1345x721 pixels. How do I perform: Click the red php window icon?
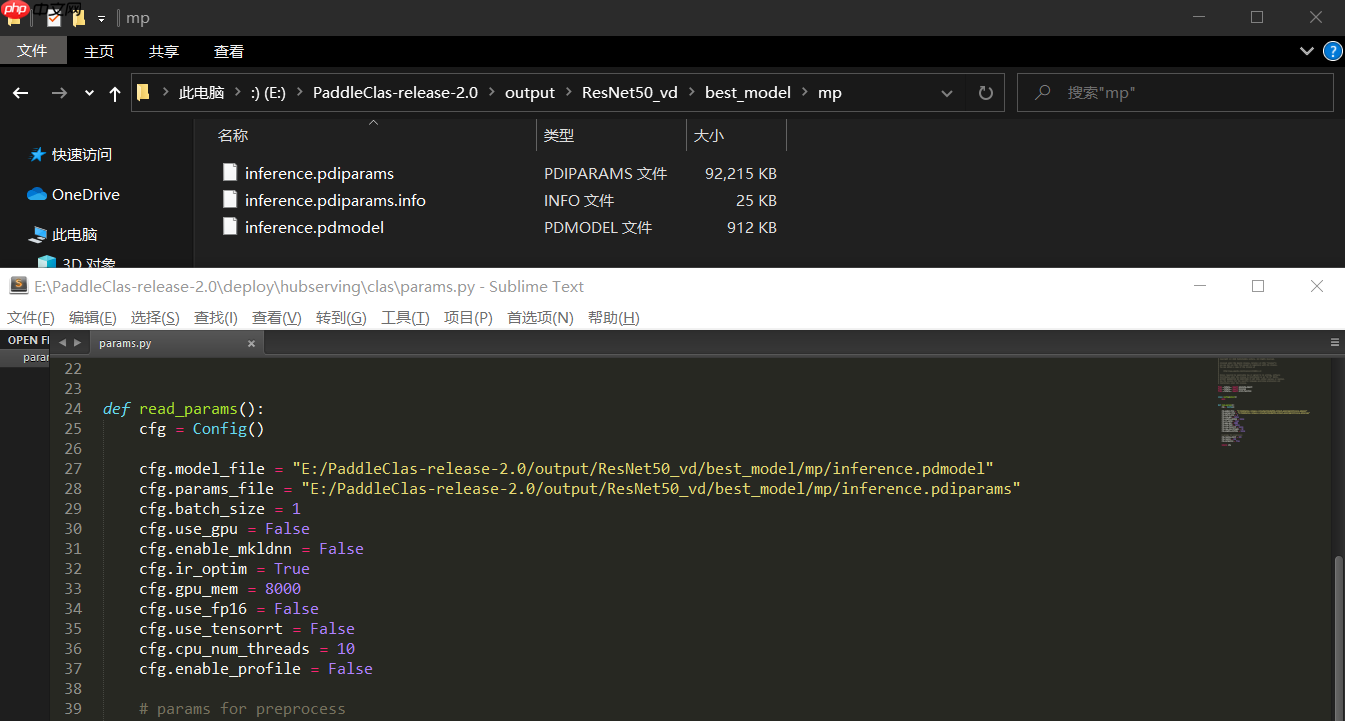pyautogui.click(x=14, y=10)
